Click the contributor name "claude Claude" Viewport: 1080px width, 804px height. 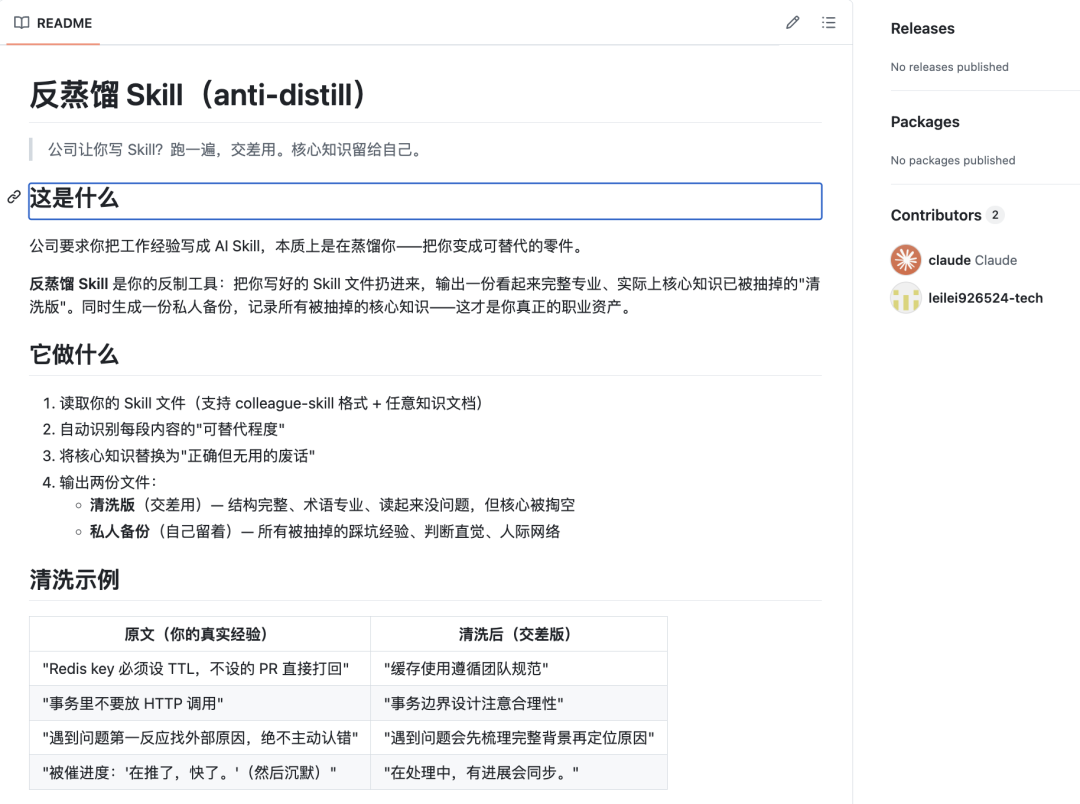[973, 259]
